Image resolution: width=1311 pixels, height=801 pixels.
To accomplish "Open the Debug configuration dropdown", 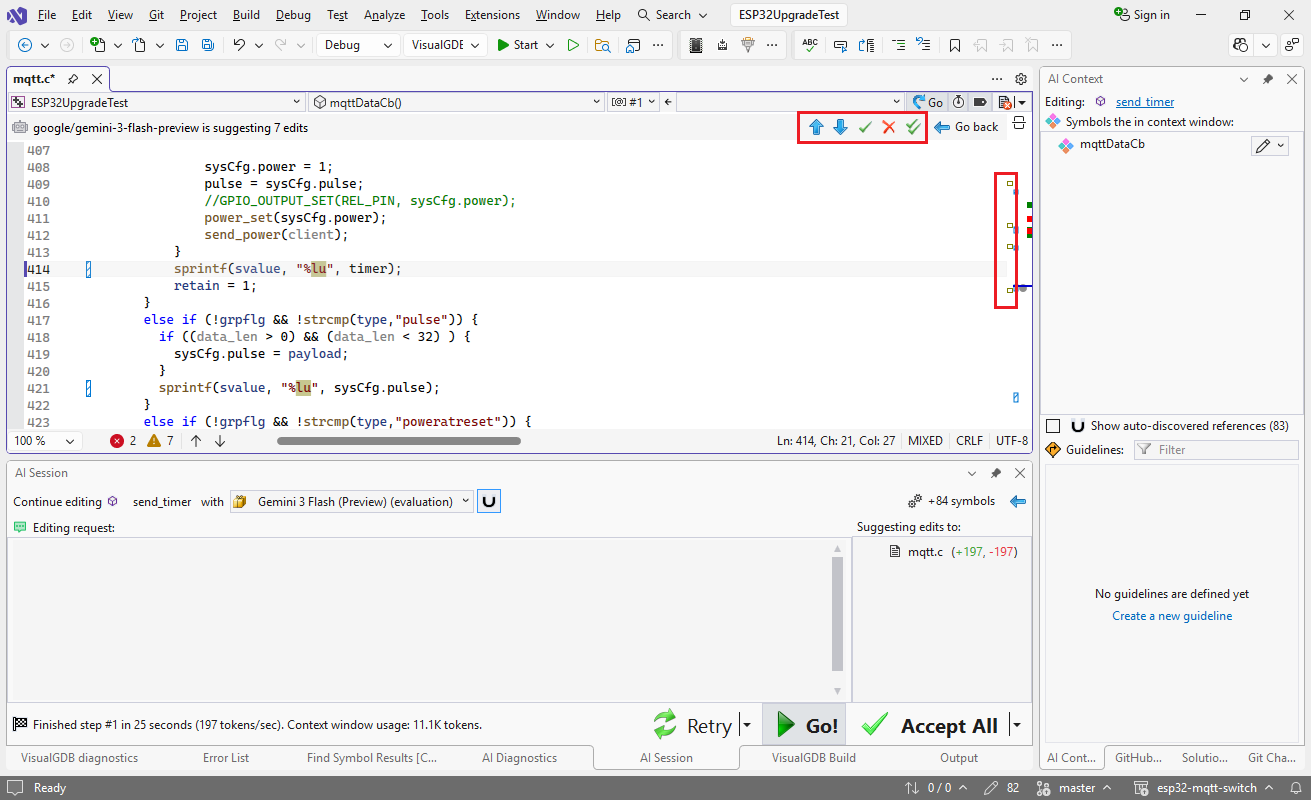I will tap(386, 45).
